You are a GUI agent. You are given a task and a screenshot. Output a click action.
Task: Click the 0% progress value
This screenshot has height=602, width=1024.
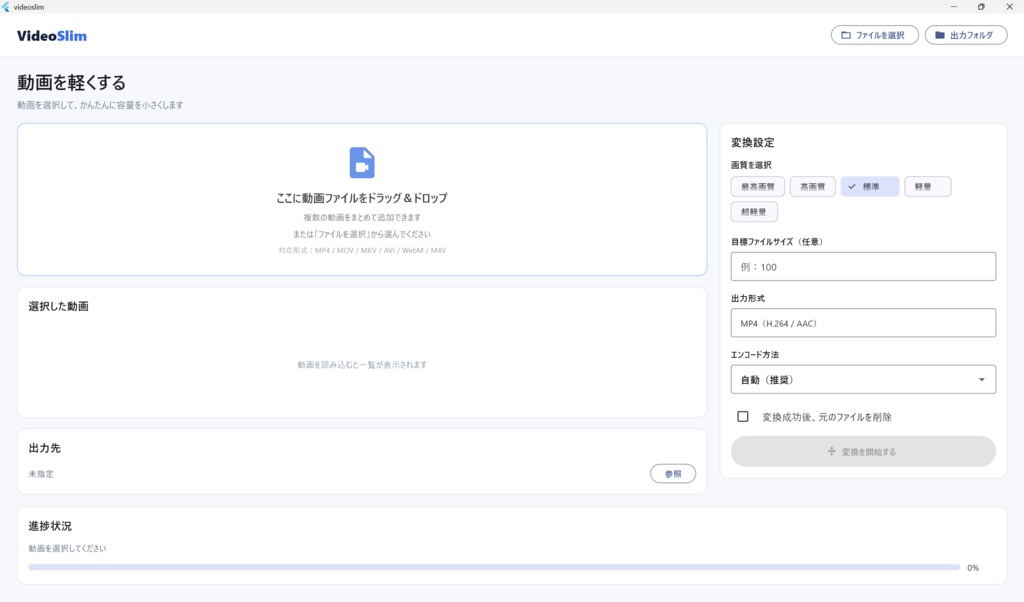tap(973, 568)
